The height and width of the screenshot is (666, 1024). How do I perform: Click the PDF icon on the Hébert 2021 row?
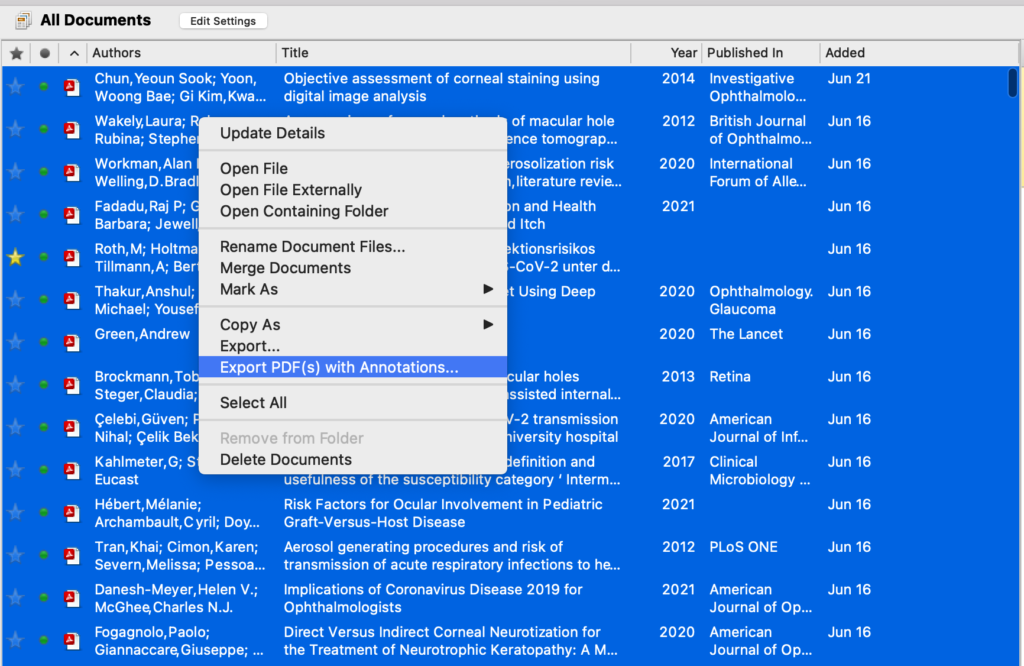(x=70, y=513)
